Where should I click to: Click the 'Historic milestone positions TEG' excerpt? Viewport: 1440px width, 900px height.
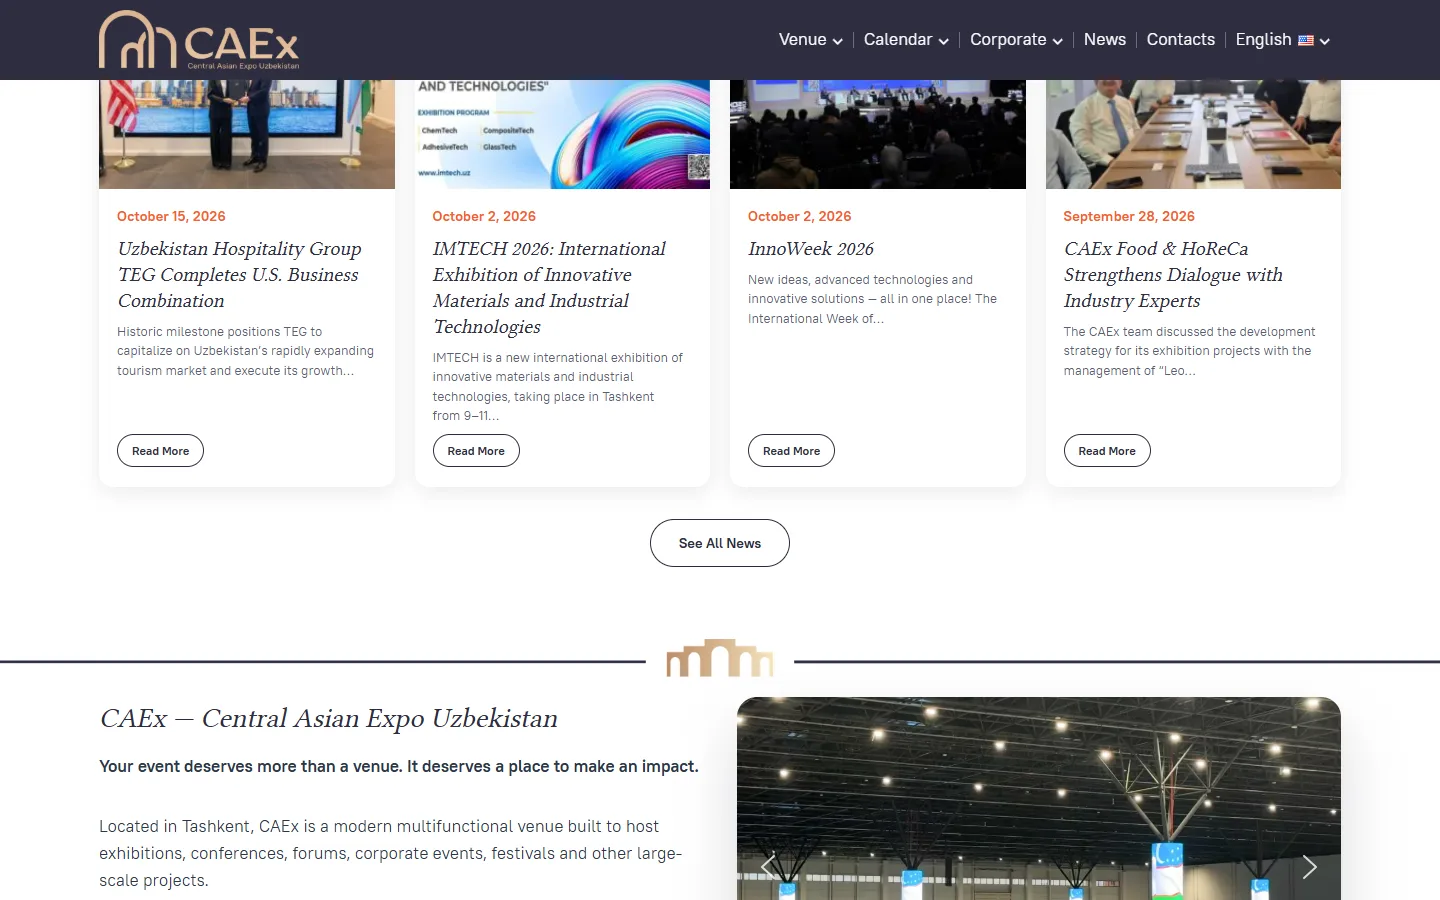click(245, 351)
